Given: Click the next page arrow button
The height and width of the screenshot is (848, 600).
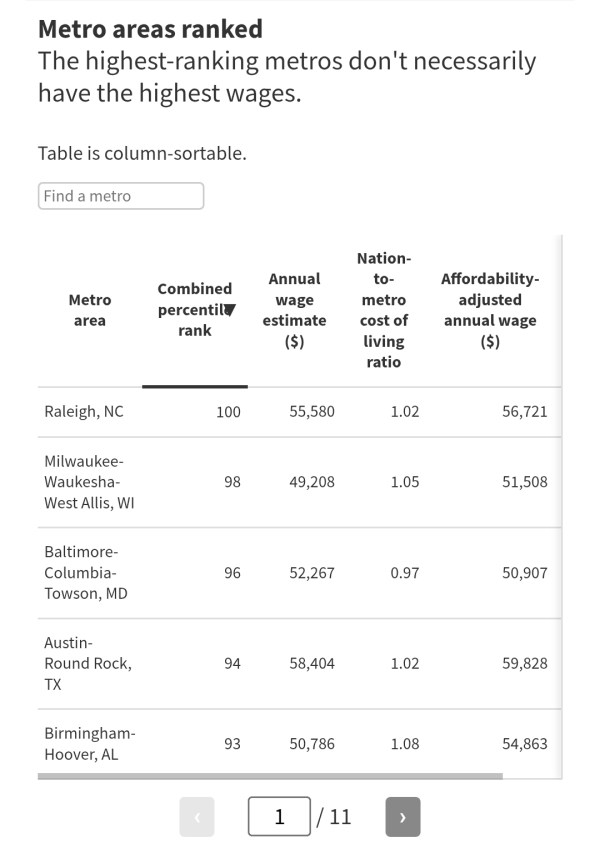Looking at the screenshot, I should 402,817.
